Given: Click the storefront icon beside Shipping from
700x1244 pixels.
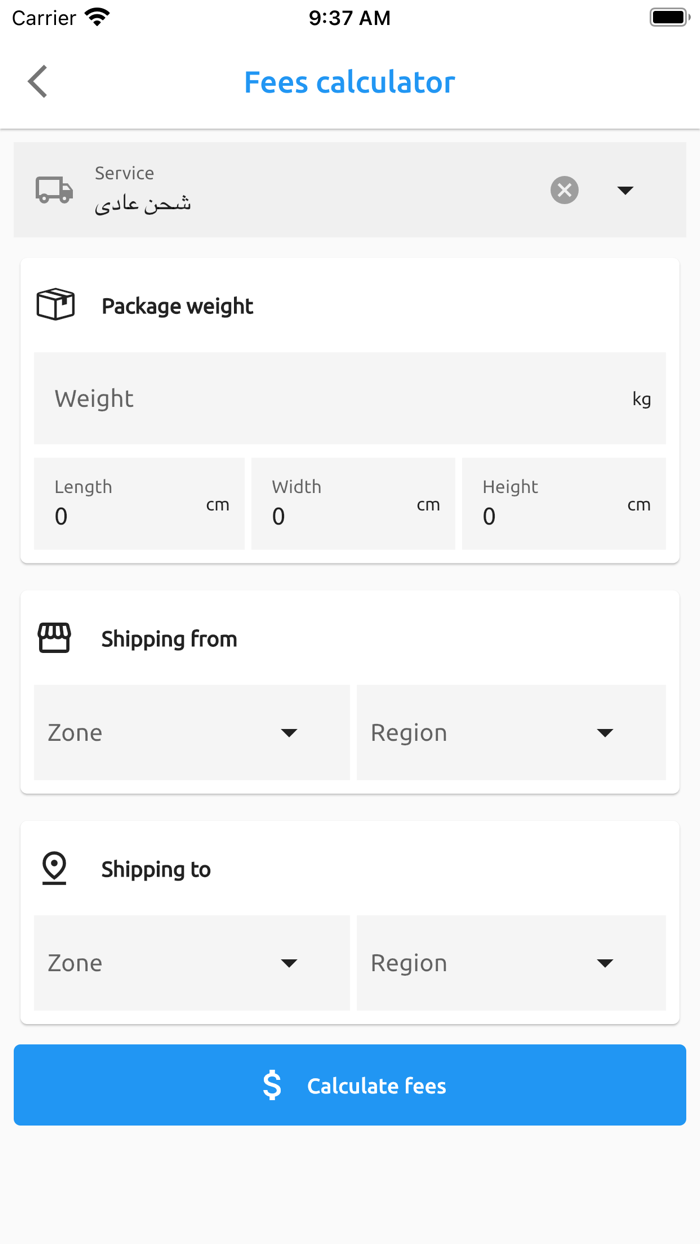Looking at the screenshot, I should 55,637.
